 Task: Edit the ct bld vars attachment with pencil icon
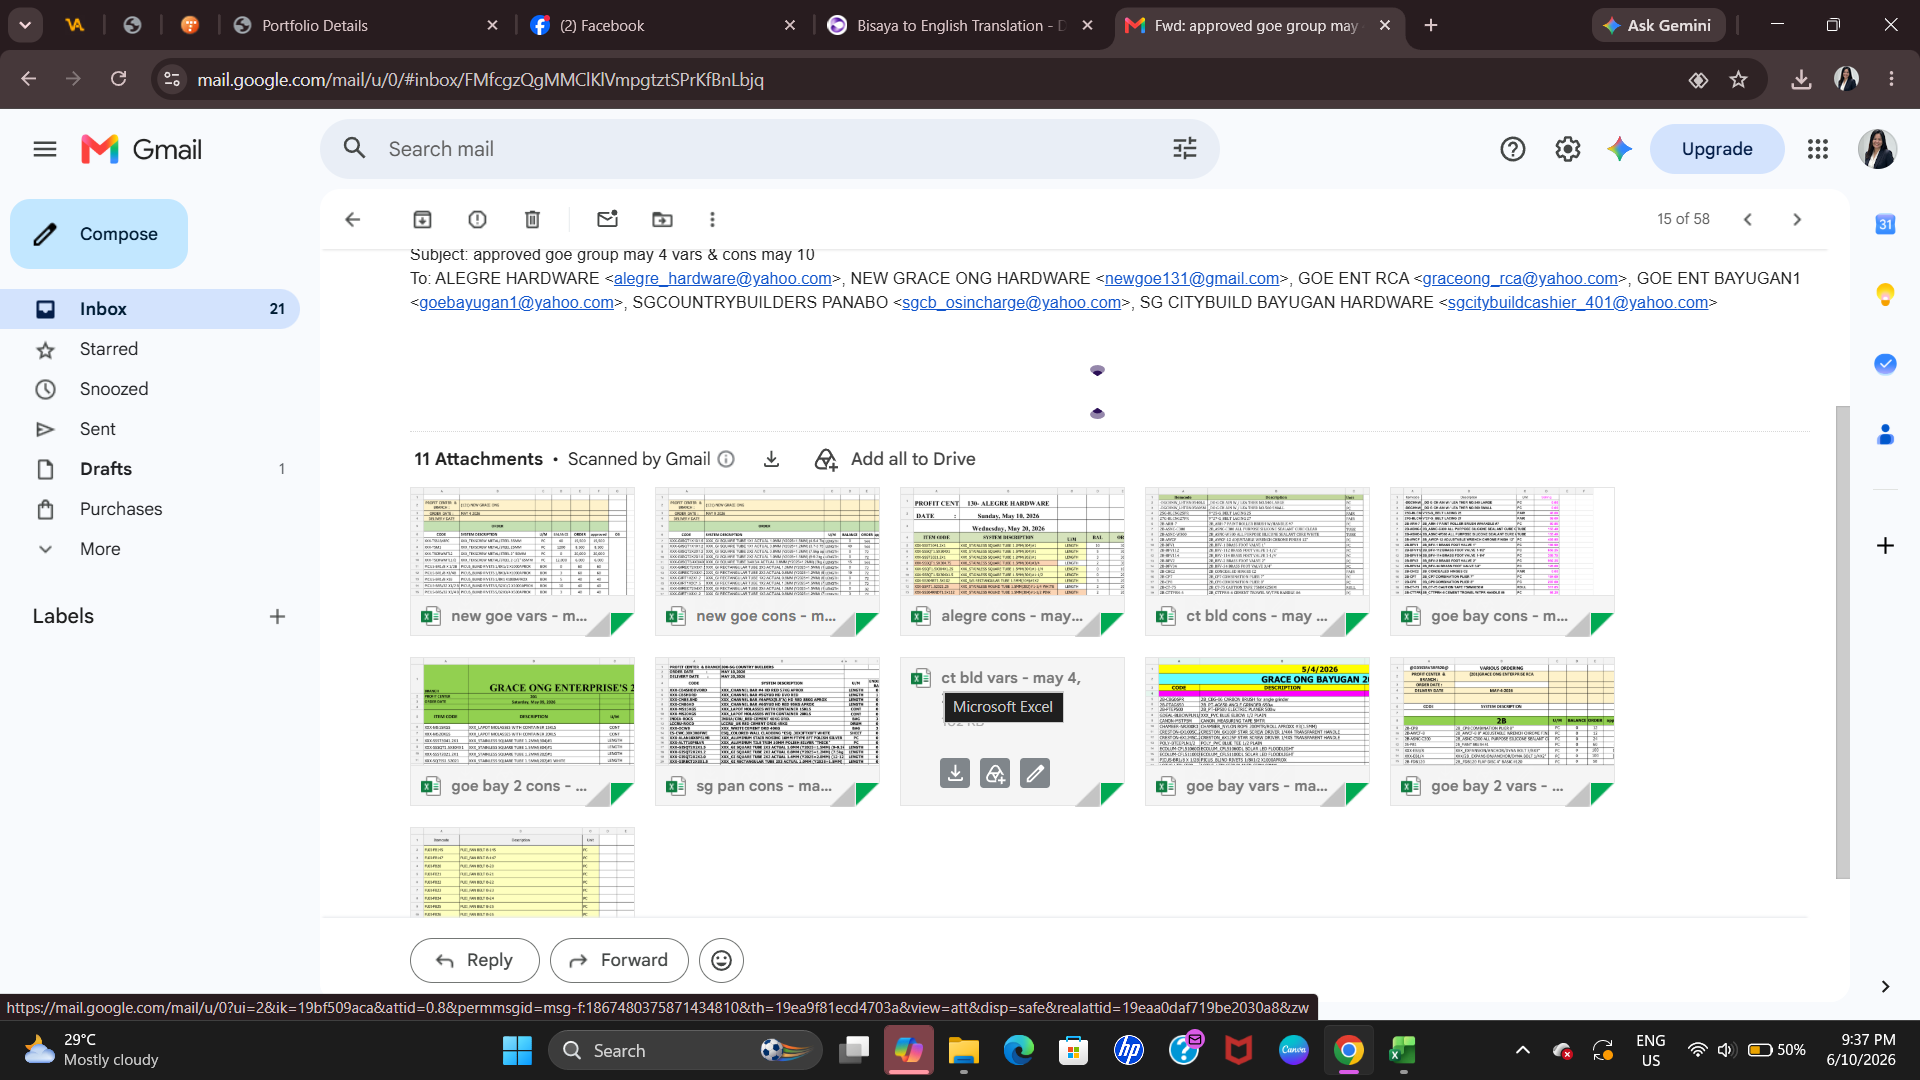(x=1035, y=773)
